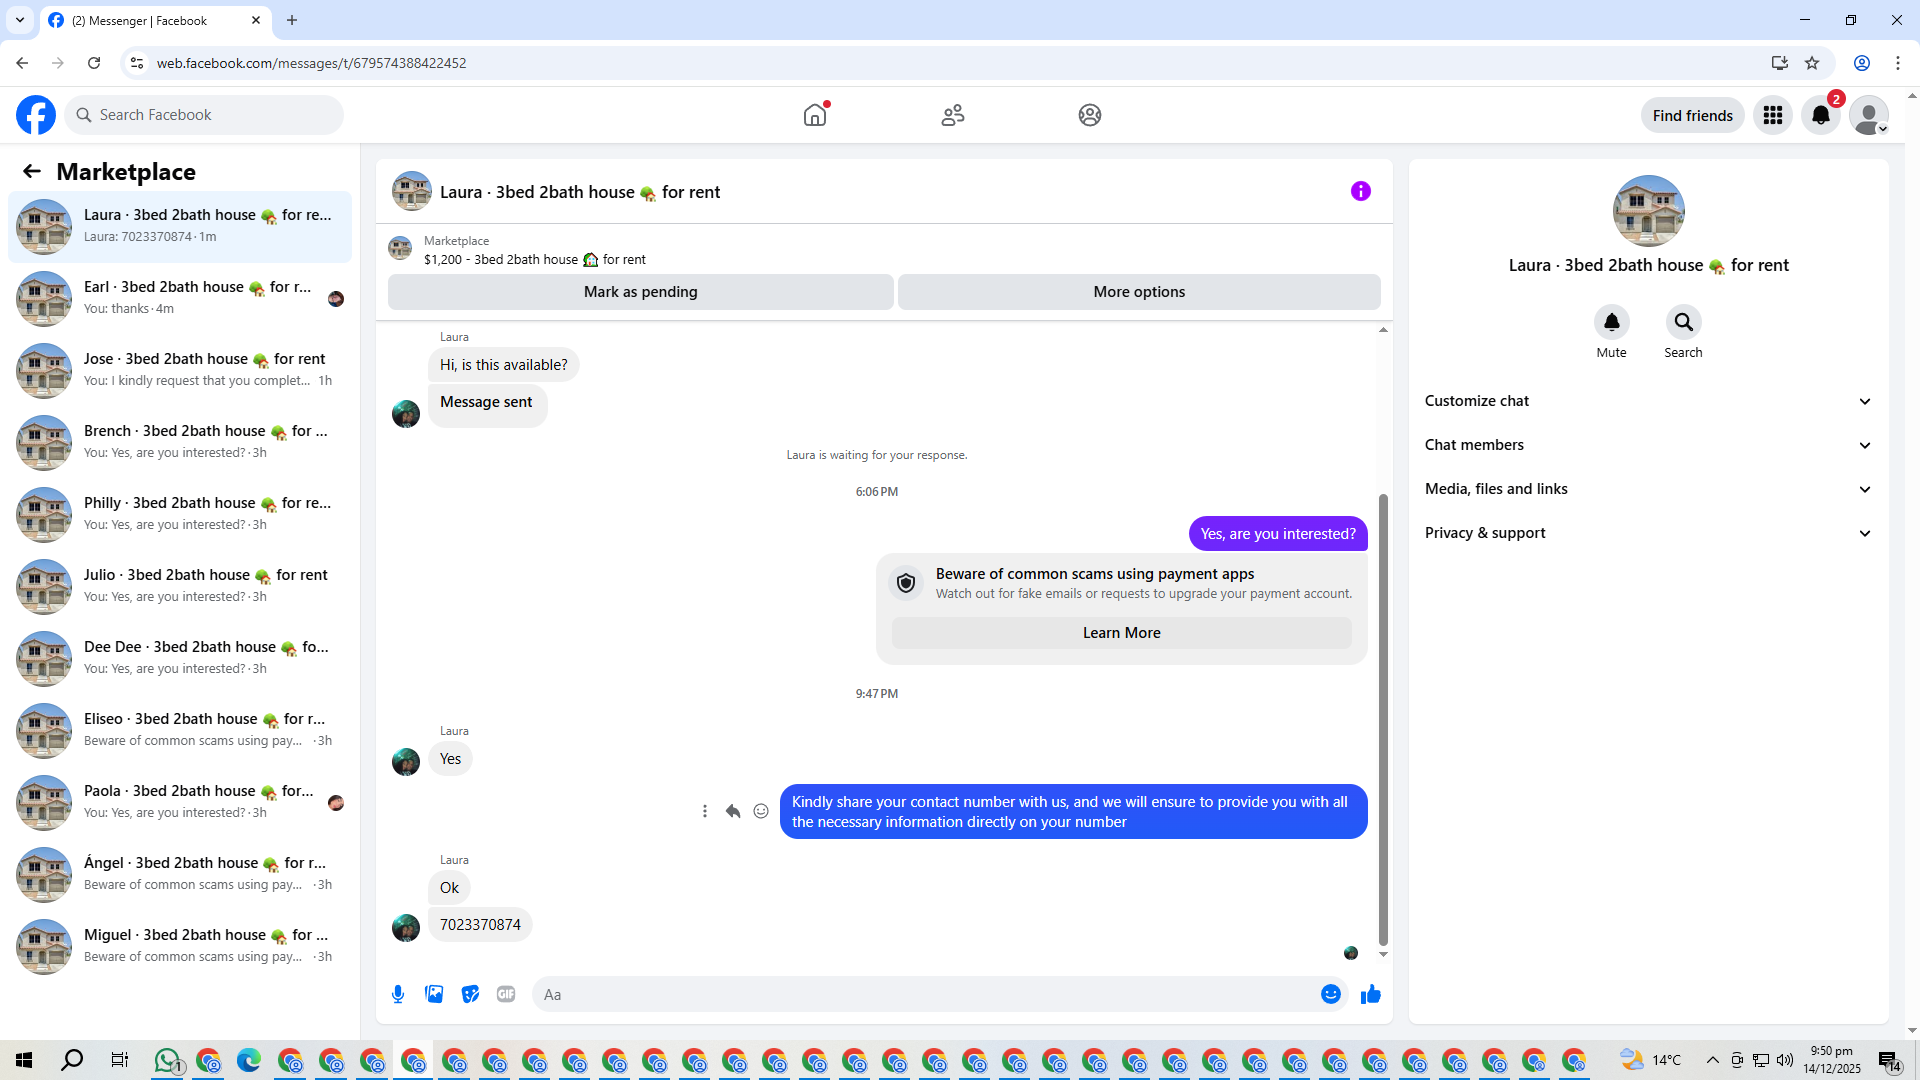Go to the Facebook Home tab
This screenshot has height=1080, width=1920.
(x=815, y=115)
